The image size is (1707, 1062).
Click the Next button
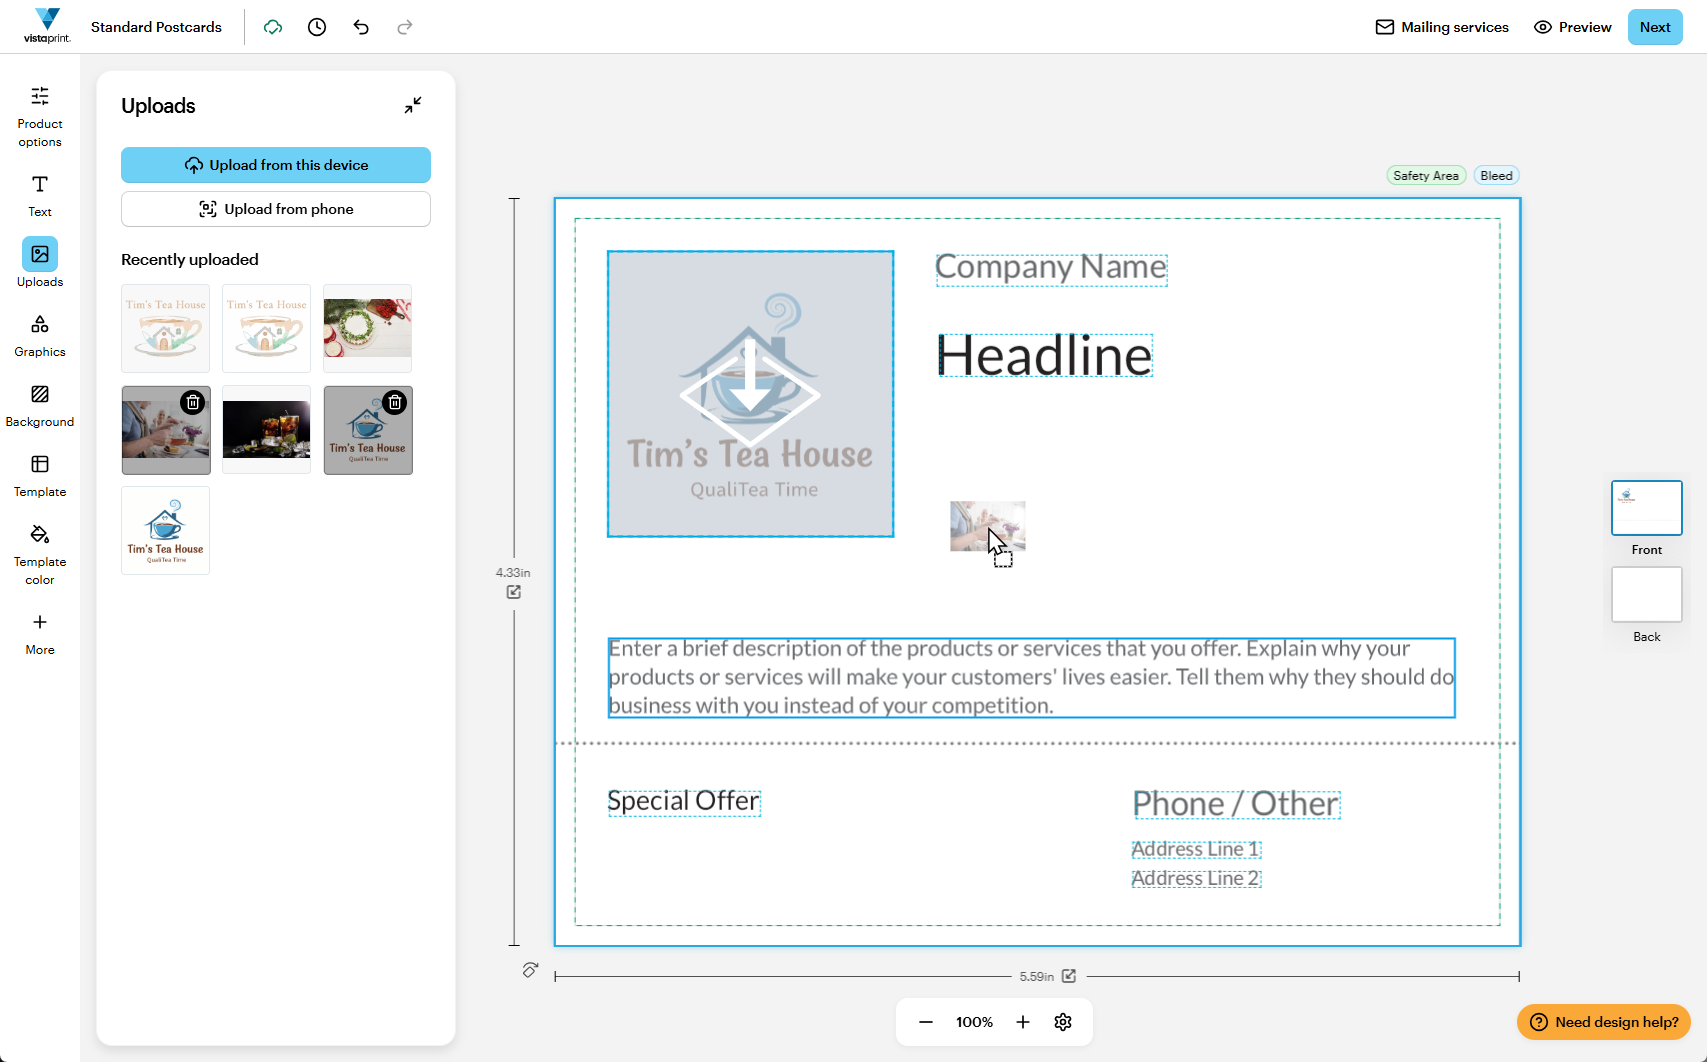click(x=1655, y=27)
